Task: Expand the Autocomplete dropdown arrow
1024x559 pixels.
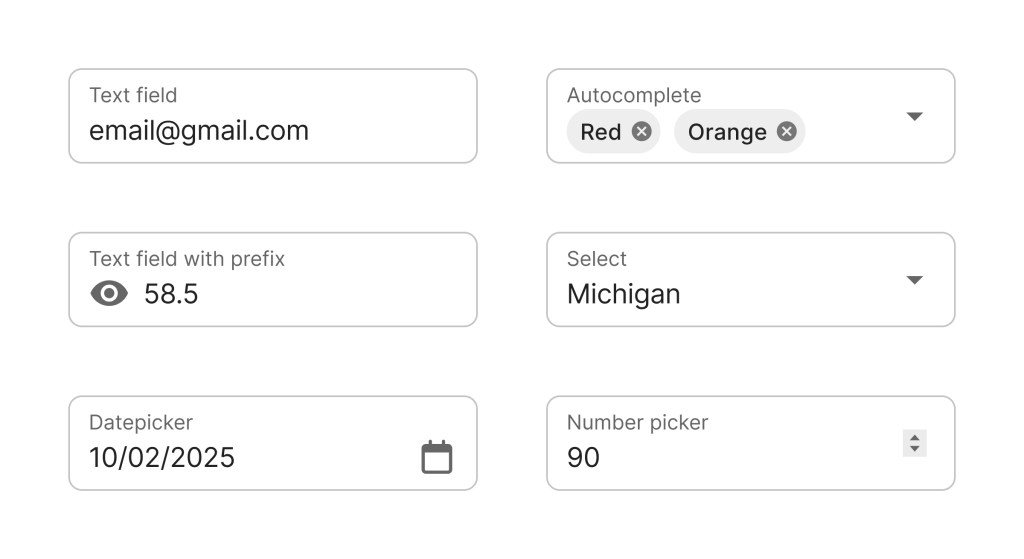Action: click(x=913, y=116)
